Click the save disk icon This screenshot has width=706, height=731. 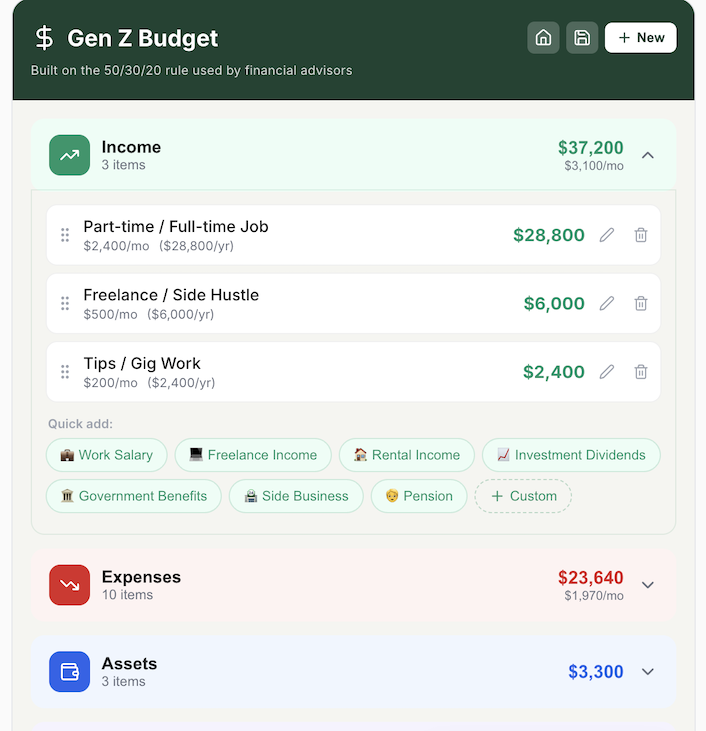(582, 38)
